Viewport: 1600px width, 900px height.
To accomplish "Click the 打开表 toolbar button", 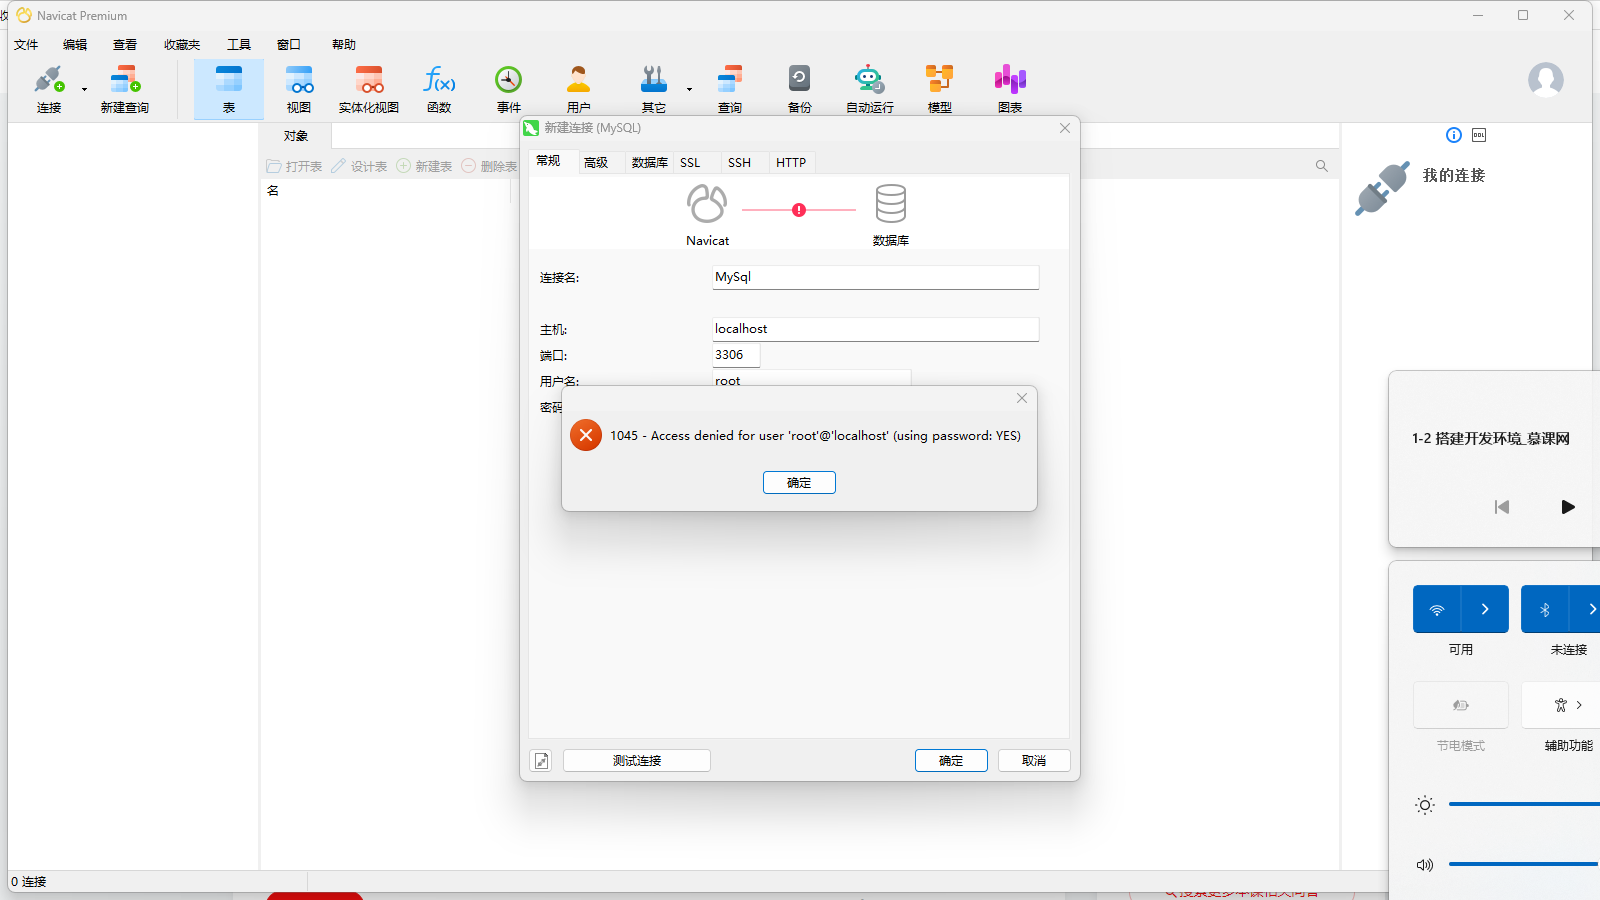I will [x=294, y=166].
